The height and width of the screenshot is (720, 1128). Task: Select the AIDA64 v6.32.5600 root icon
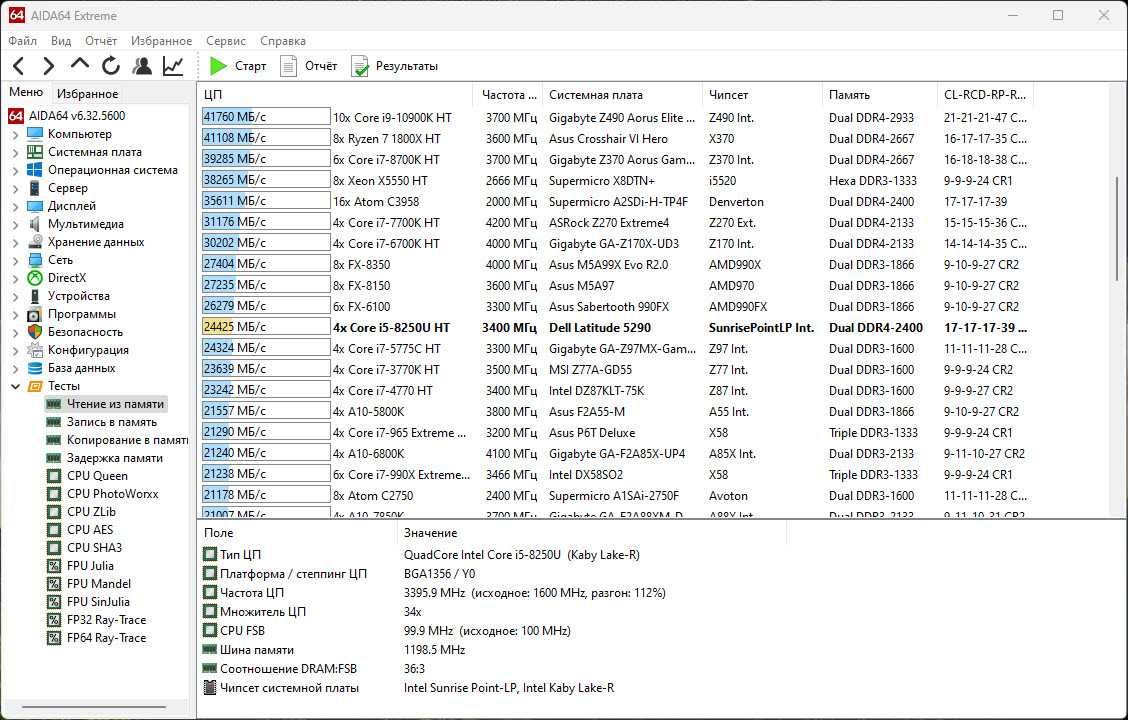point(16,116)
